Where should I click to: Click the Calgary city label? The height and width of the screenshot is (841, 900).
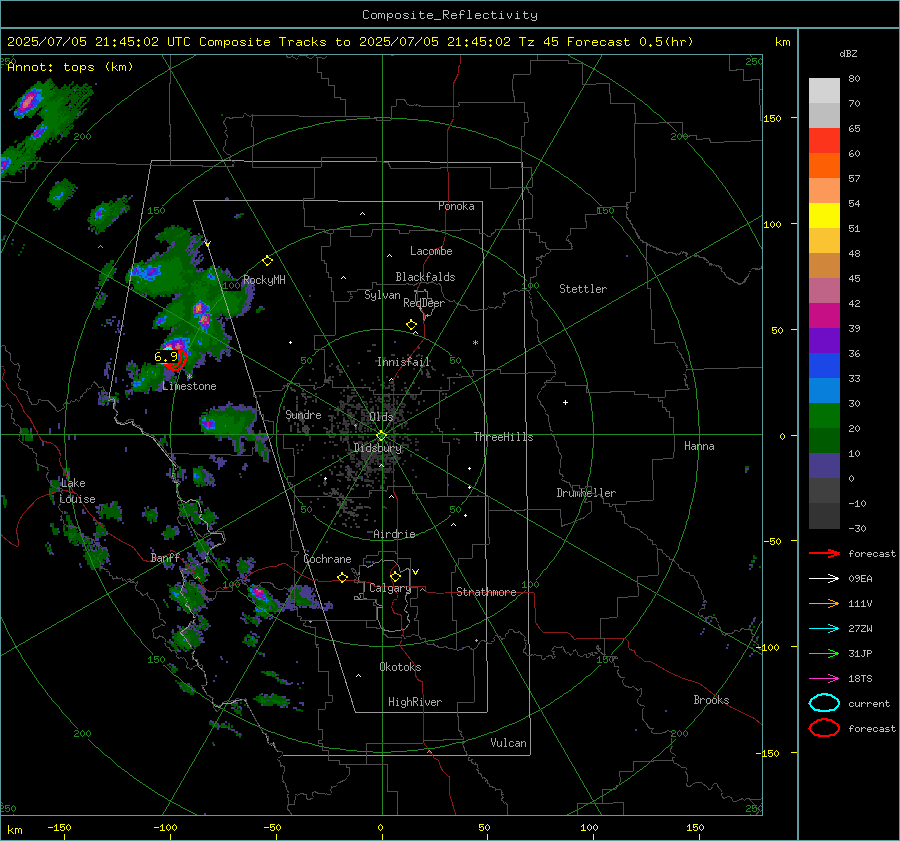coord(390,588)
